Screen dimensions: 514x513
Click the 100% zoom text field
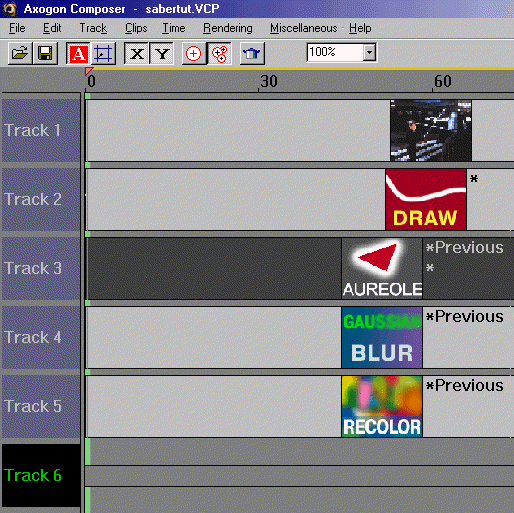coord(335,52)
